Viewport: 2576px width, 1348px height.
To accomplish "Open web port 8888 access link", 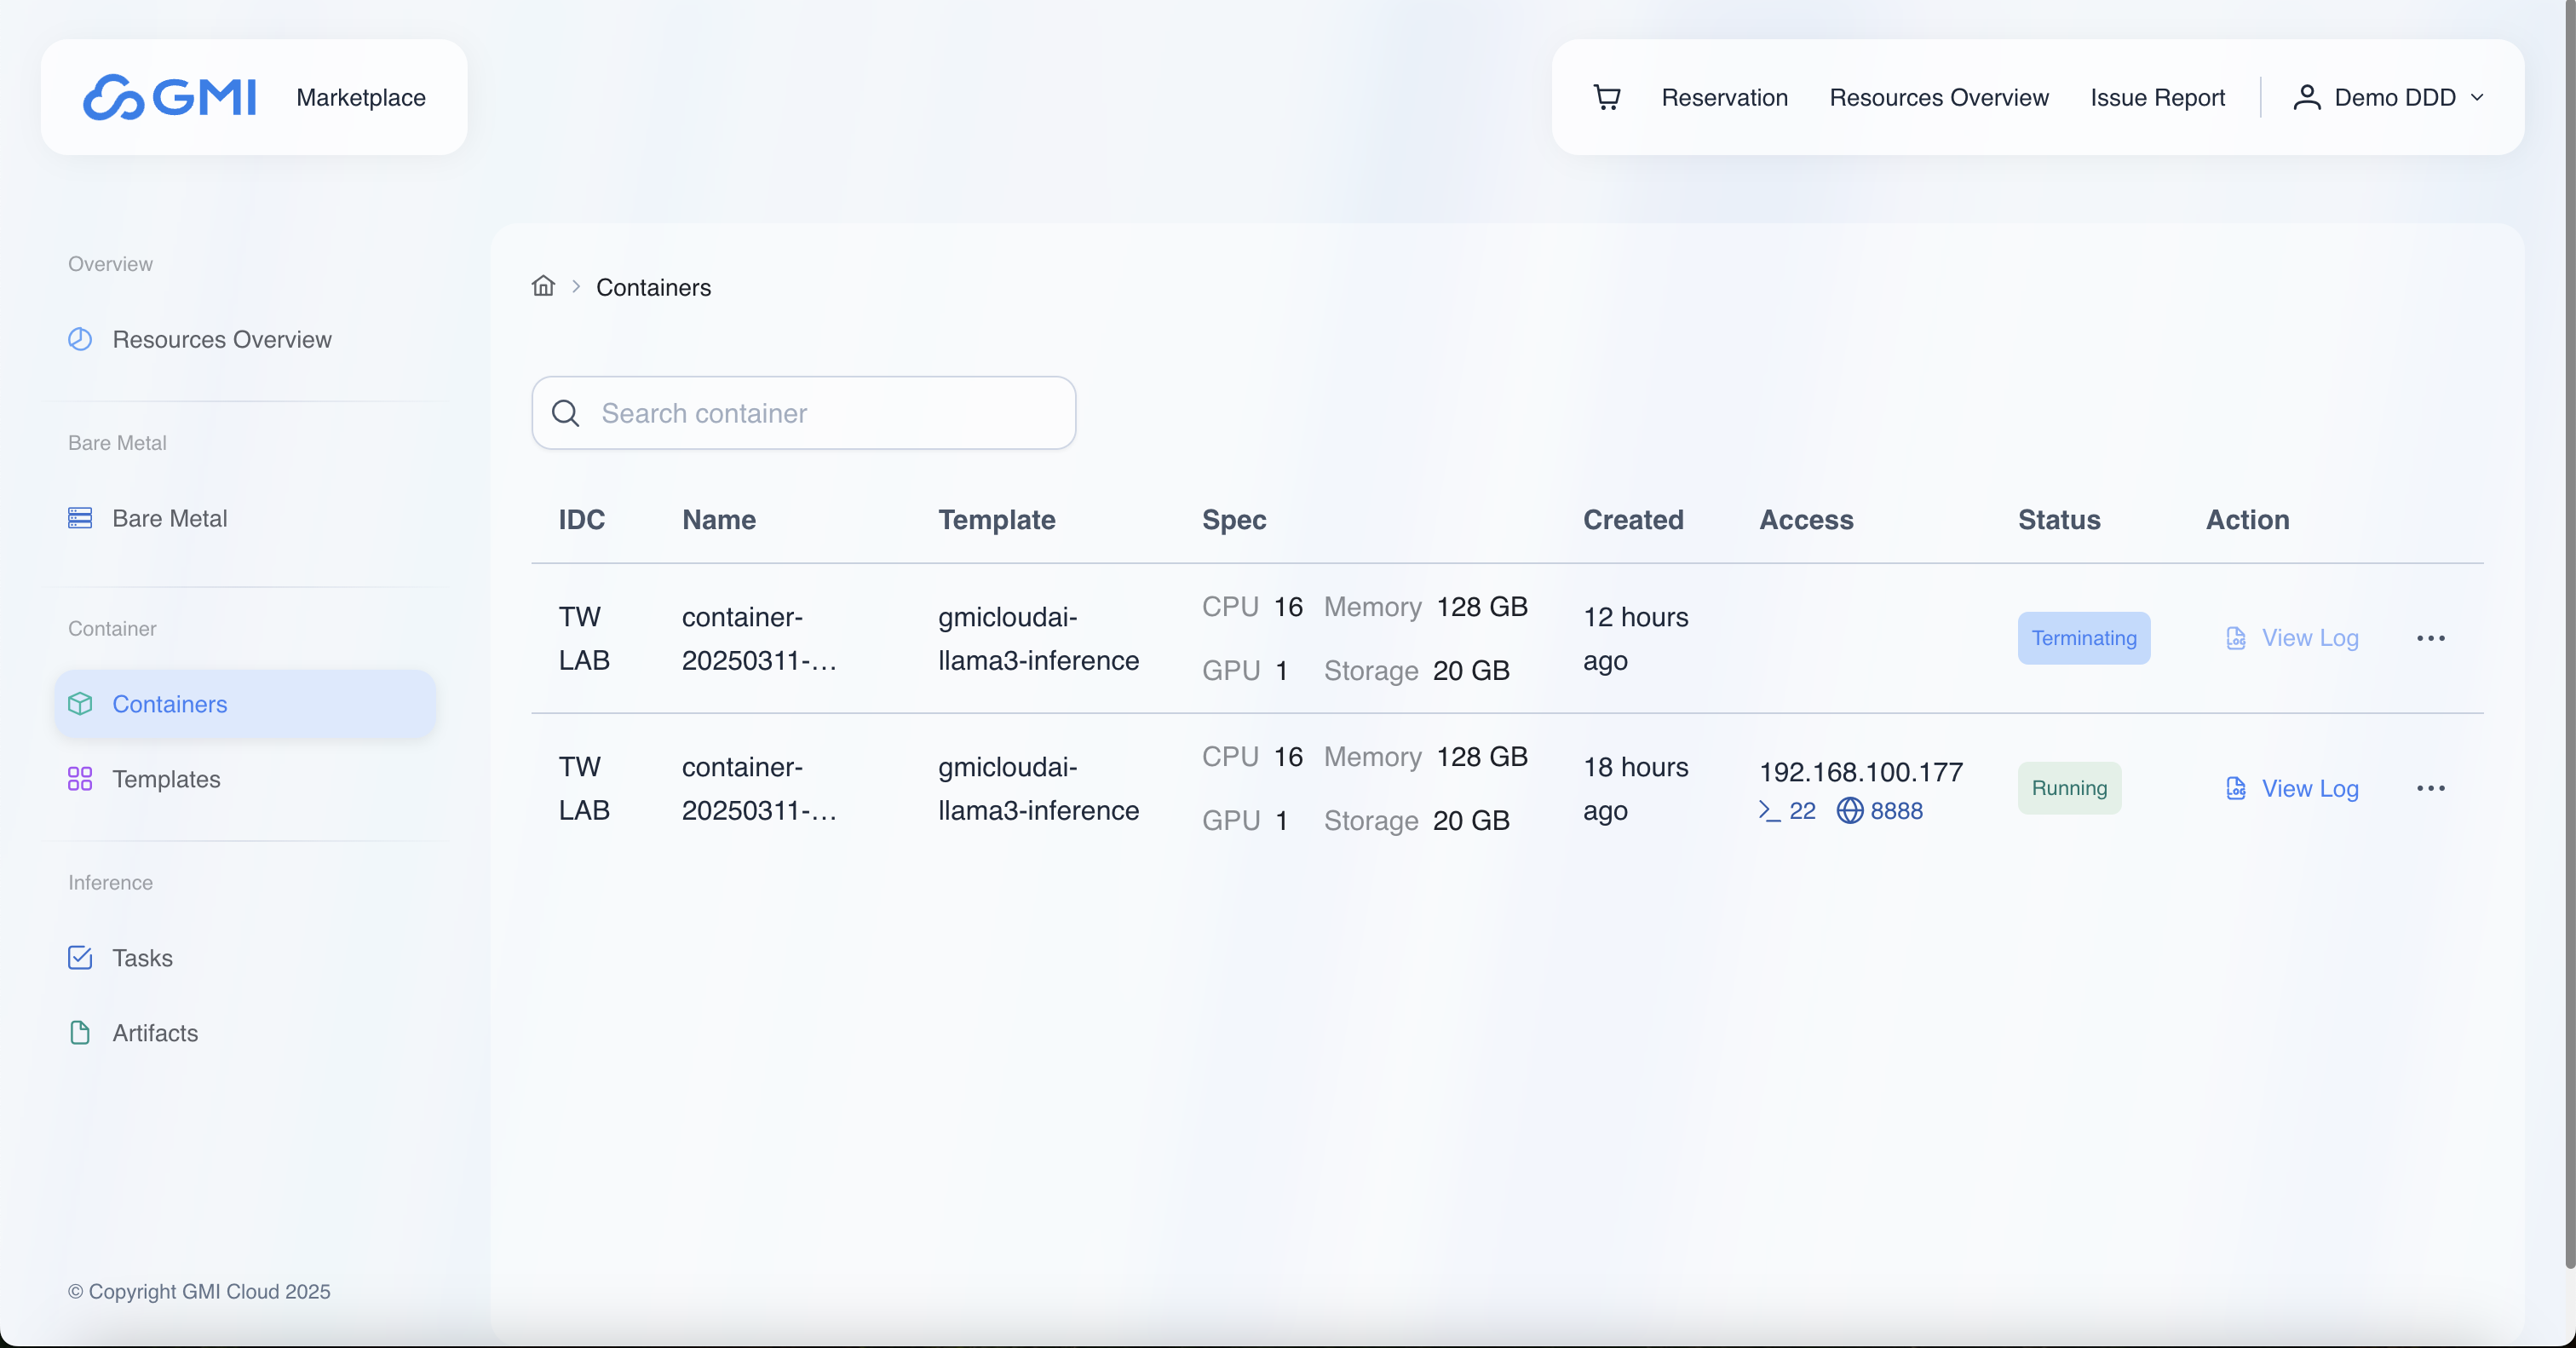I will pos(1880,810).
